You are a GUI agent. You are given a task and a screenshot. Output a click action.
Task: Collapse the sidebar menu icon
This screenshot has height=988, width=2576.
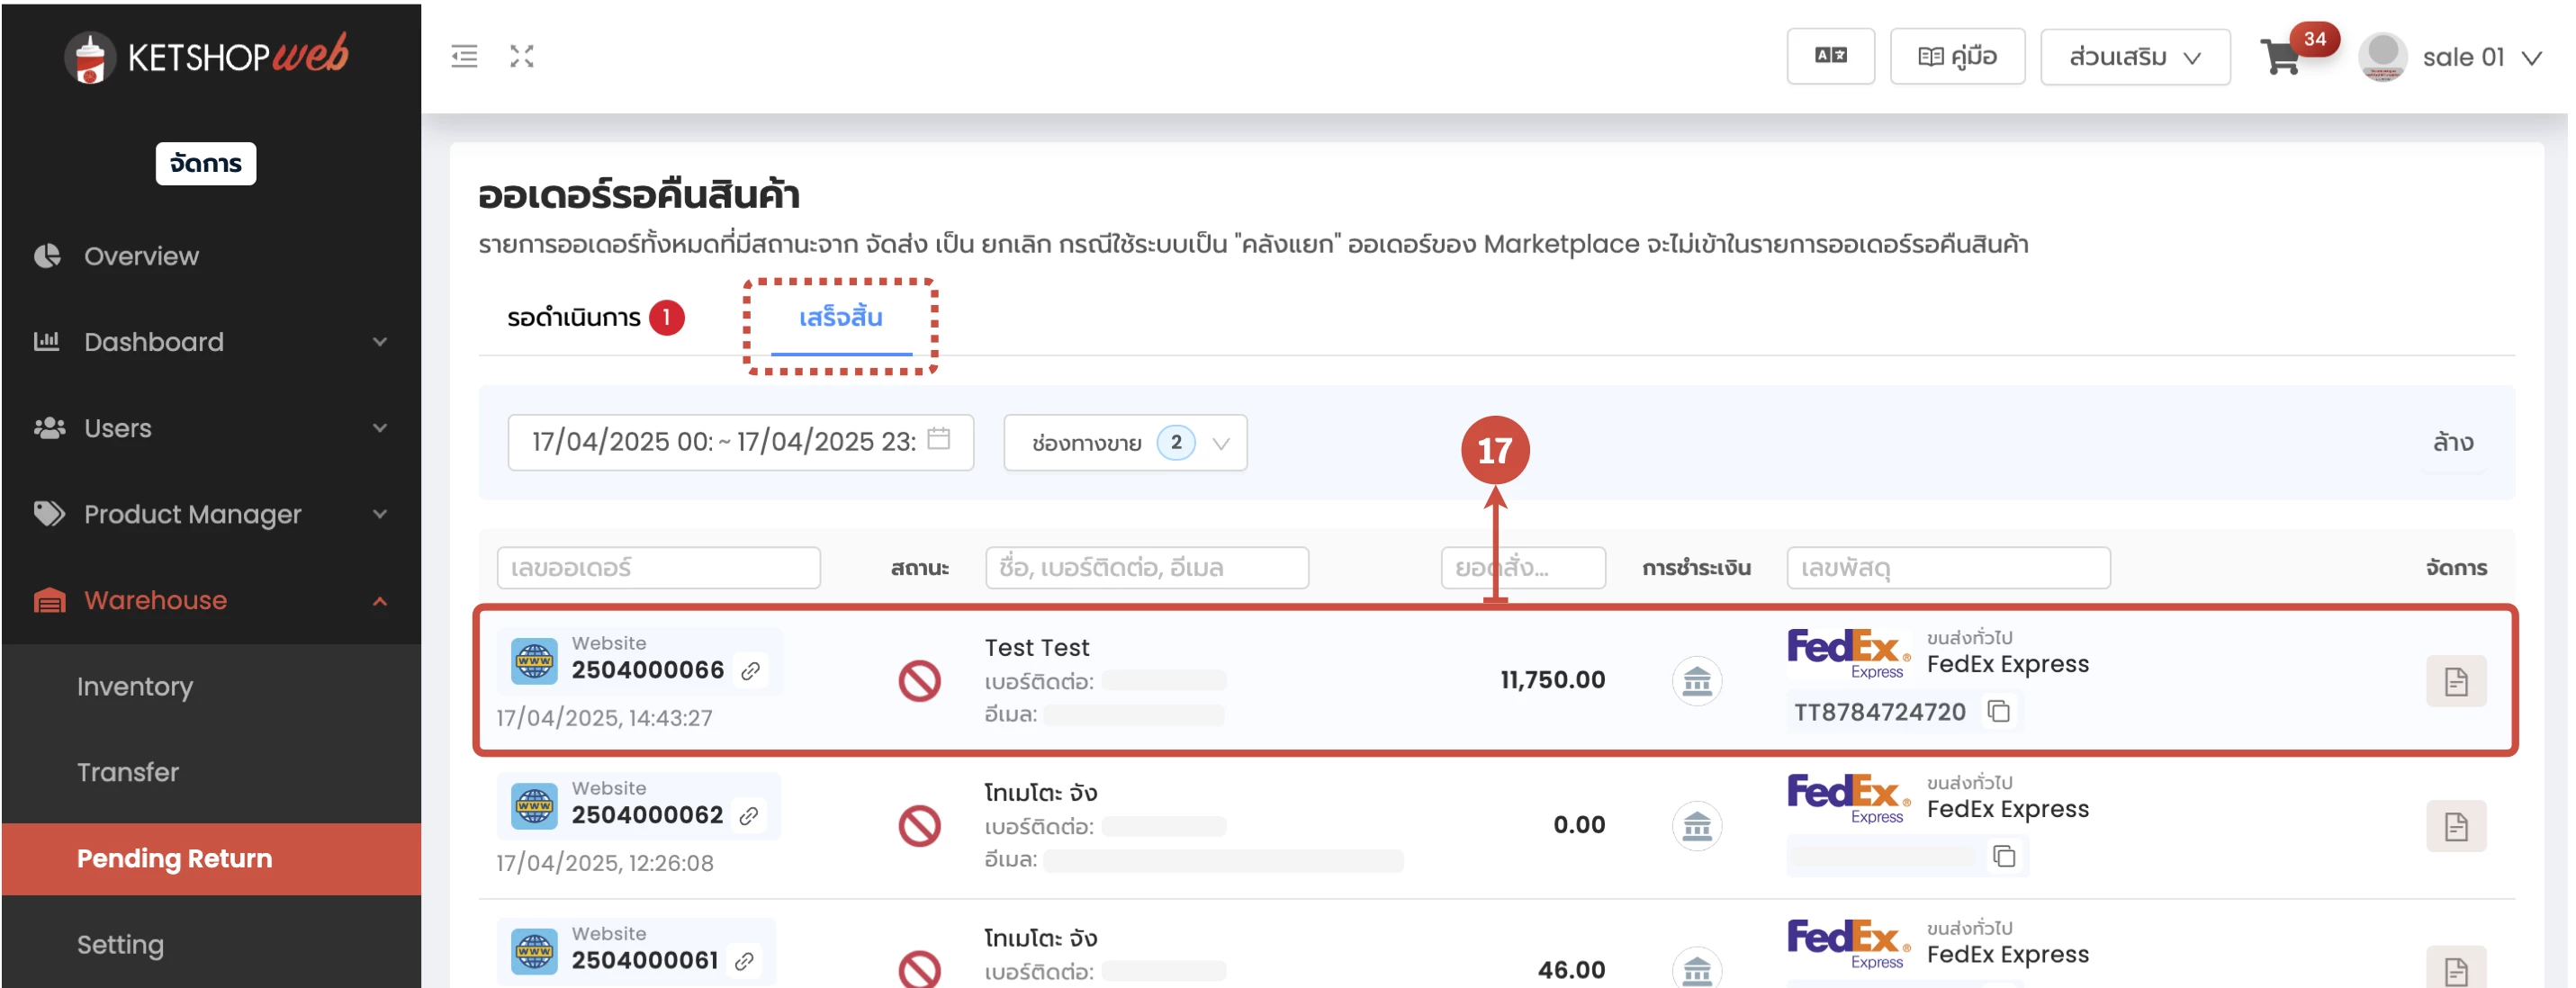[464, 56]
